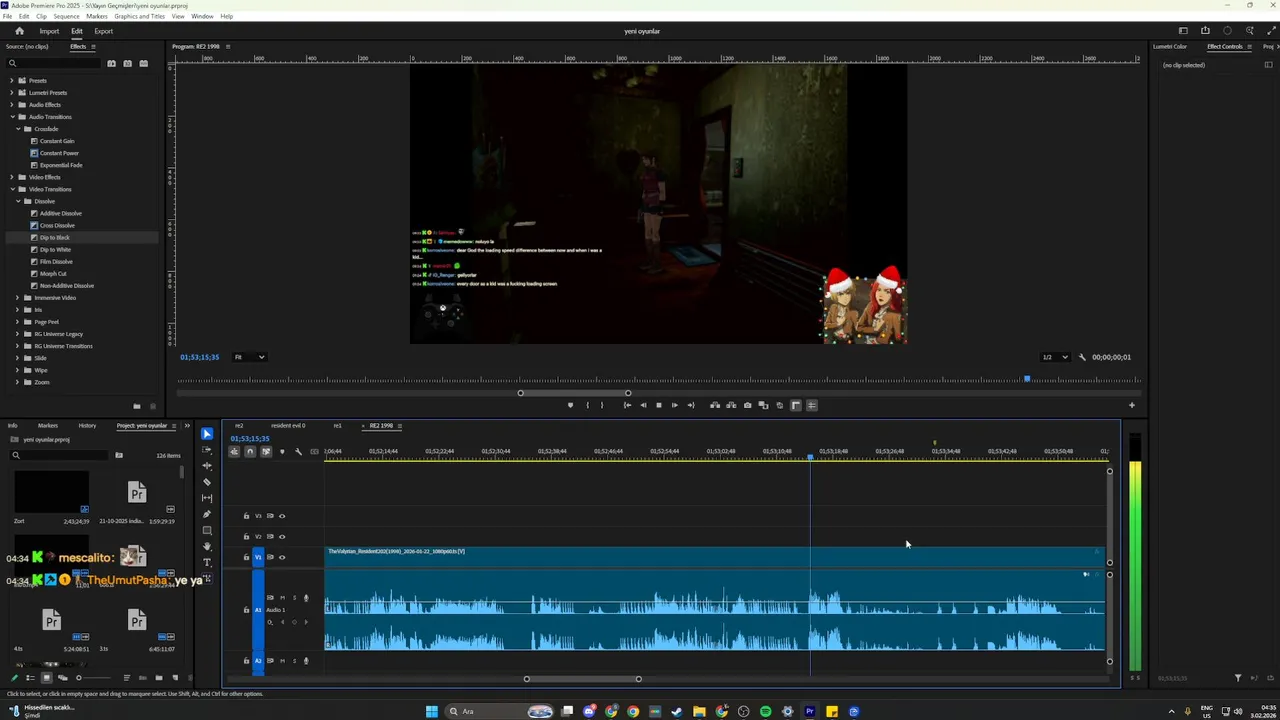
Task: Solo track A1 with S button
Action: [294, 598]
